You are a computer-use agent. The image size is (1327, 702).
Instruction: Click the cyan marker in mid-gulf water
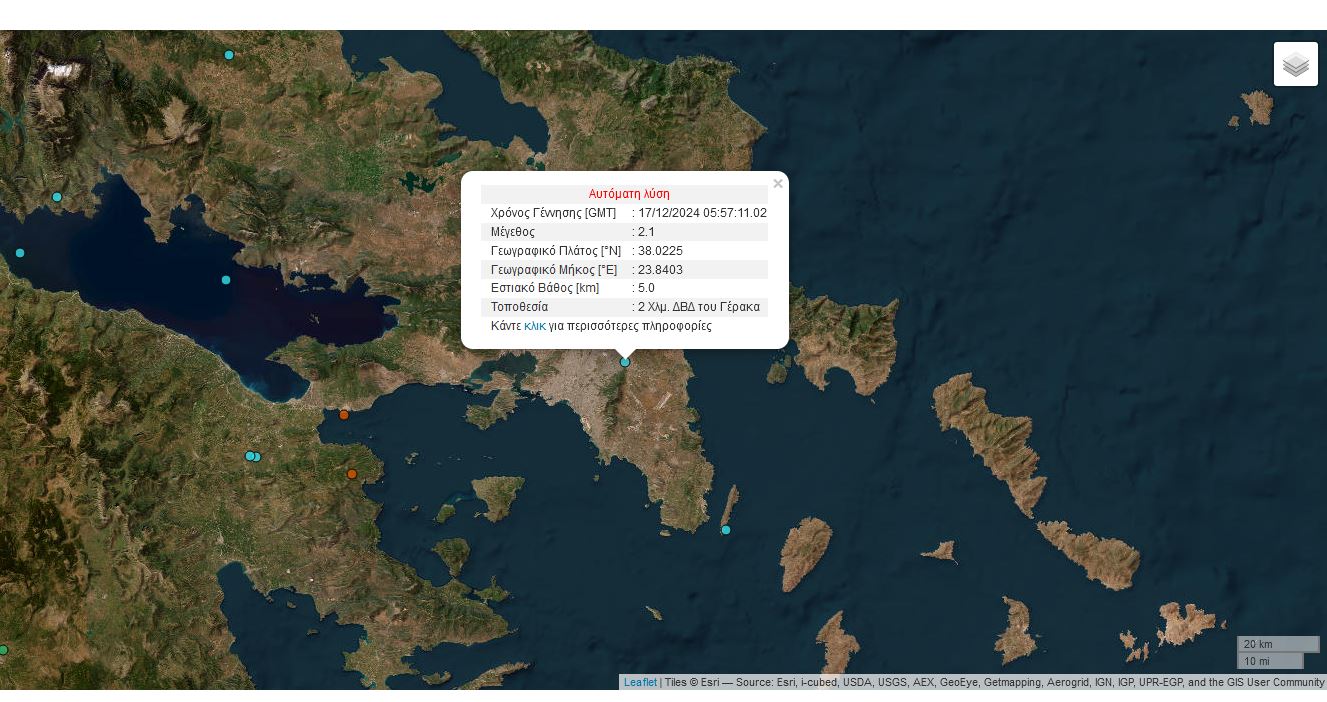click(x=226, y=280)
